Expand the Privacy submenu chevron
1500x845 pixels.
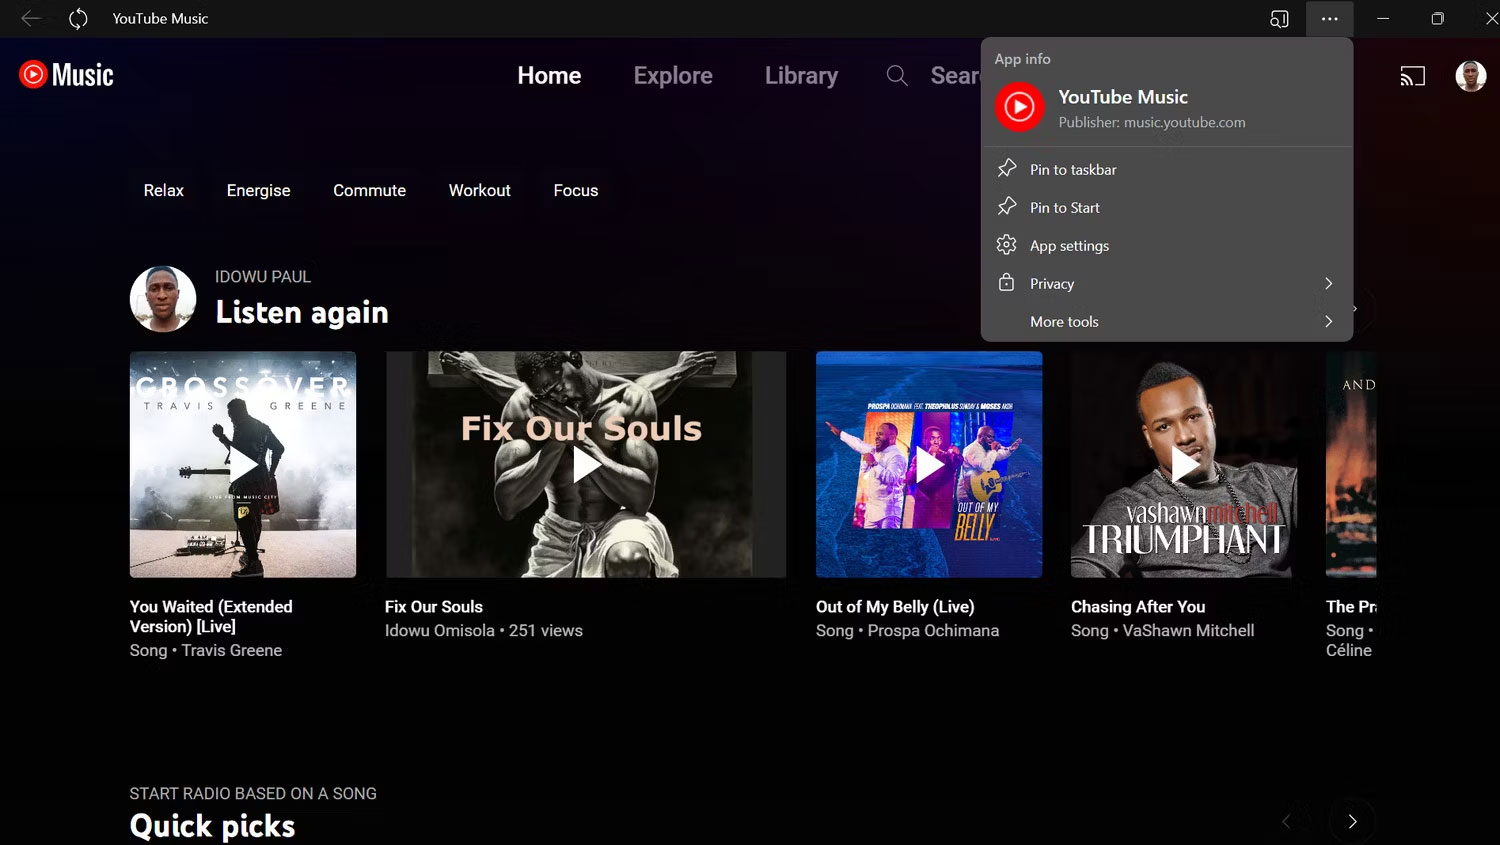[1328, 283]
